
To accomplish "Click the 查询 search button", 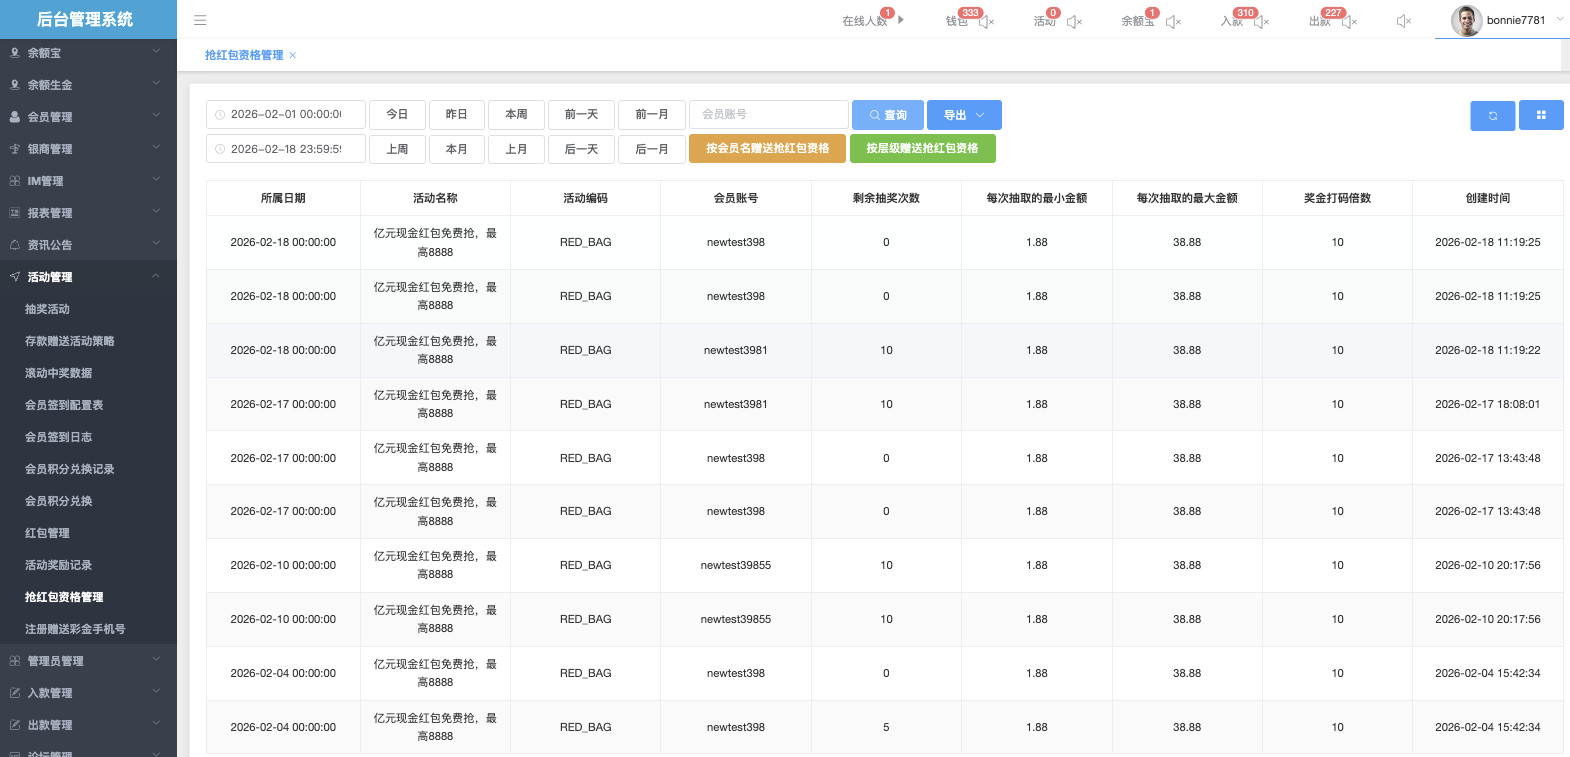I will (x=887, y=115).
